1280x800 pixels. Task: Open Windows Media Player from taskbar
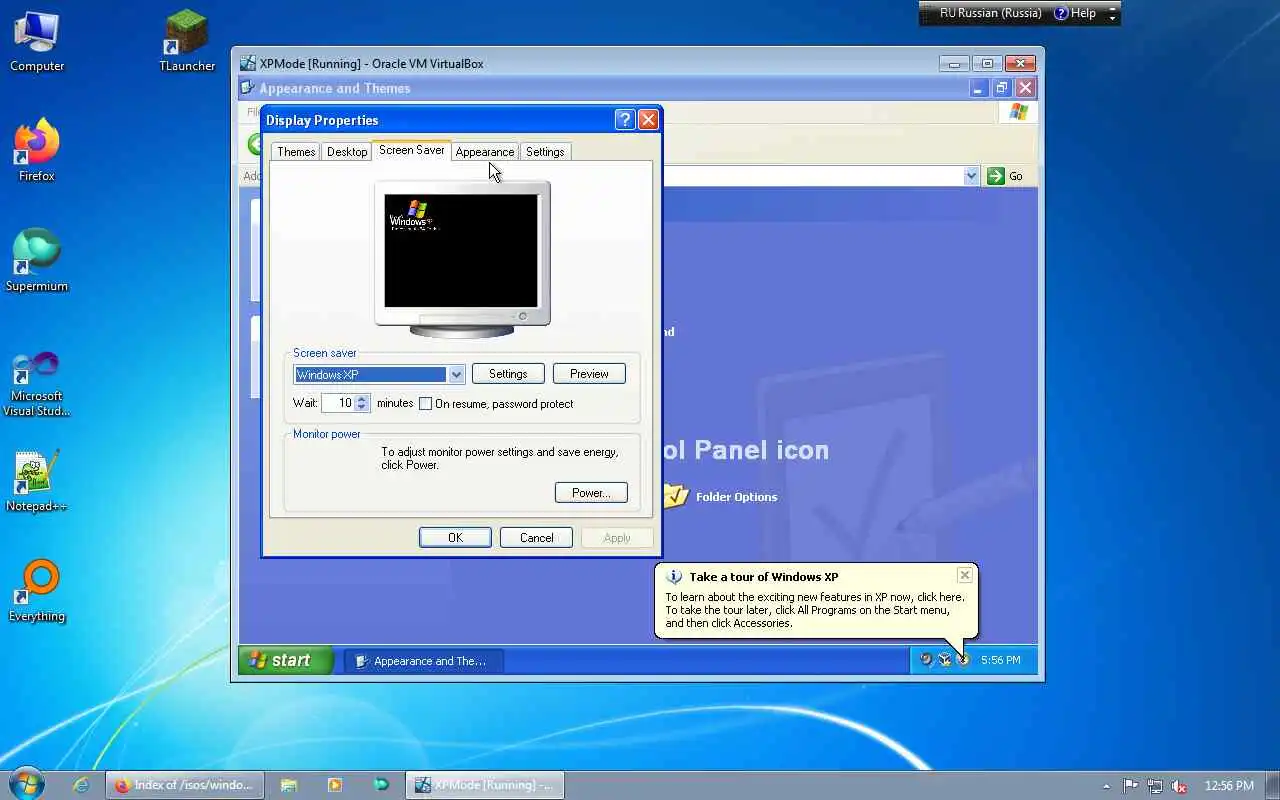(x=335, y=785)
